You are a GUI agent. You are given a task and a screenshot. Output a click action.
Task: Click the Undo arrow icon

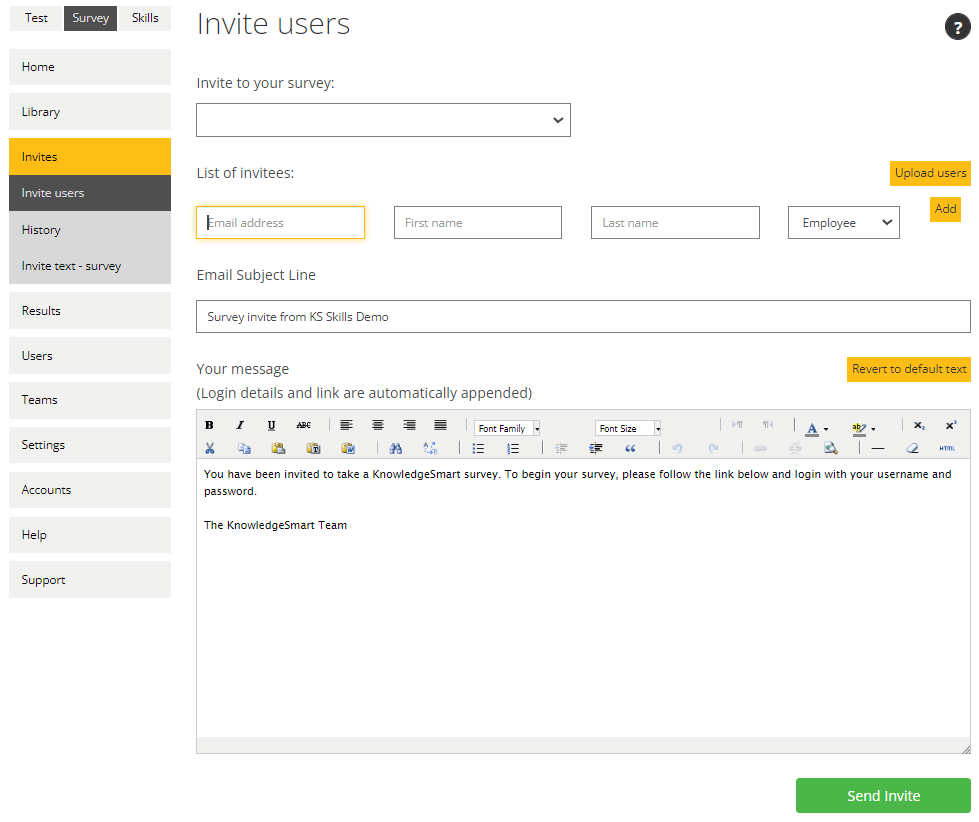coord(677,448)
